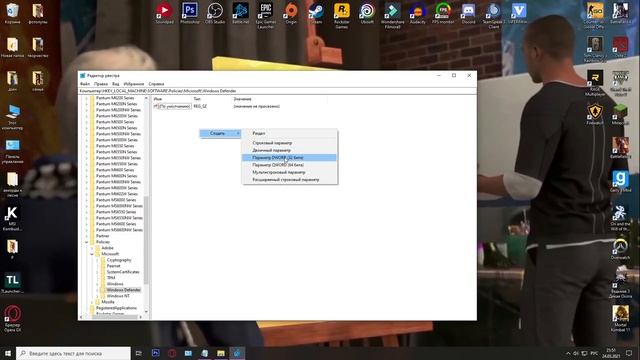Choose Параметр QWORD (64 бита) entry
This screenshot has width=640, height=360.
click(x=289, y=165)
